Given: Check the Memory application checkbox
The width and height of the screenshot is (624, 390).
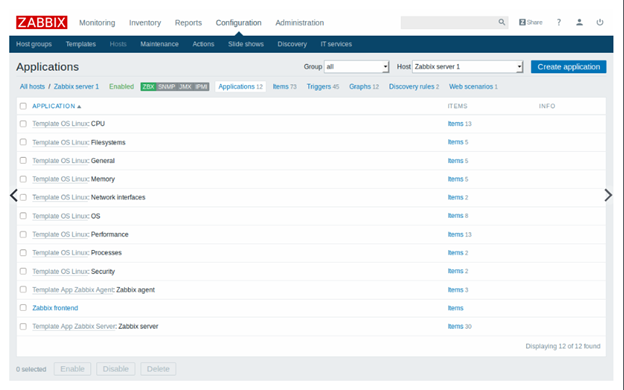Looking at the screenshot, I should pos(23,179).
